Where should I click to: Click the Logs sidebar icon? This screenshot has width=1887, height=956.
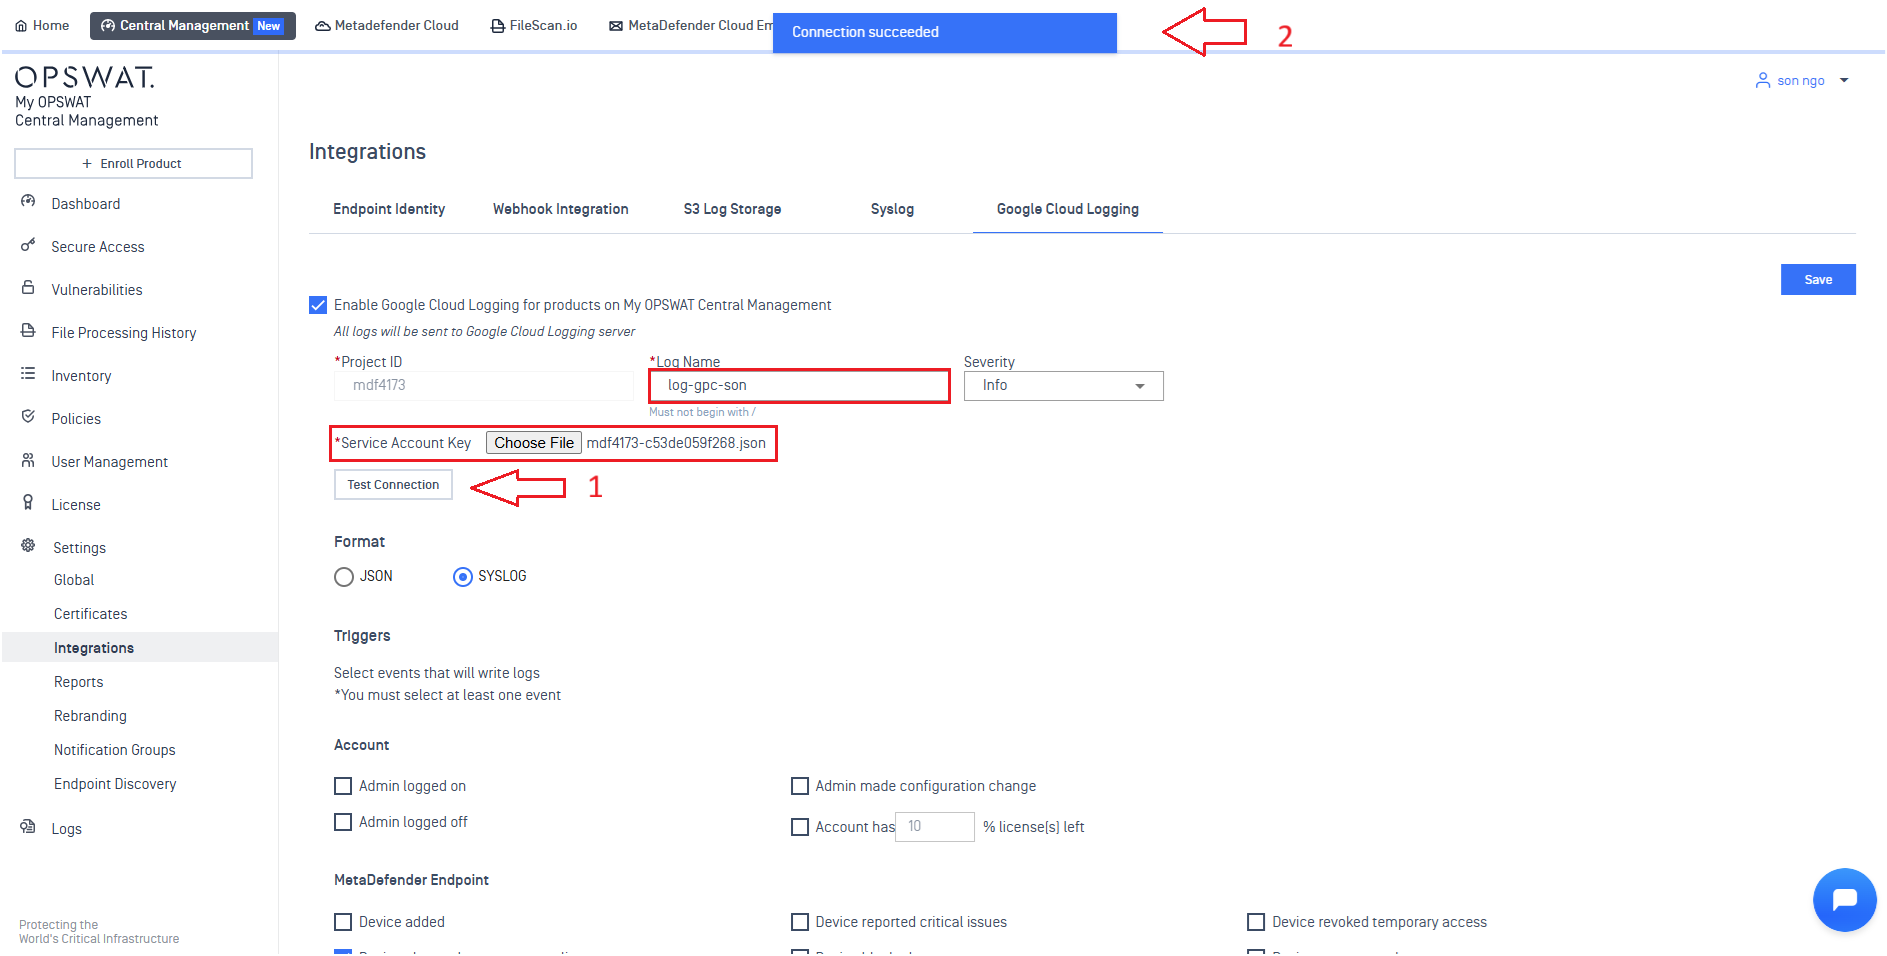tap(28, 827)
